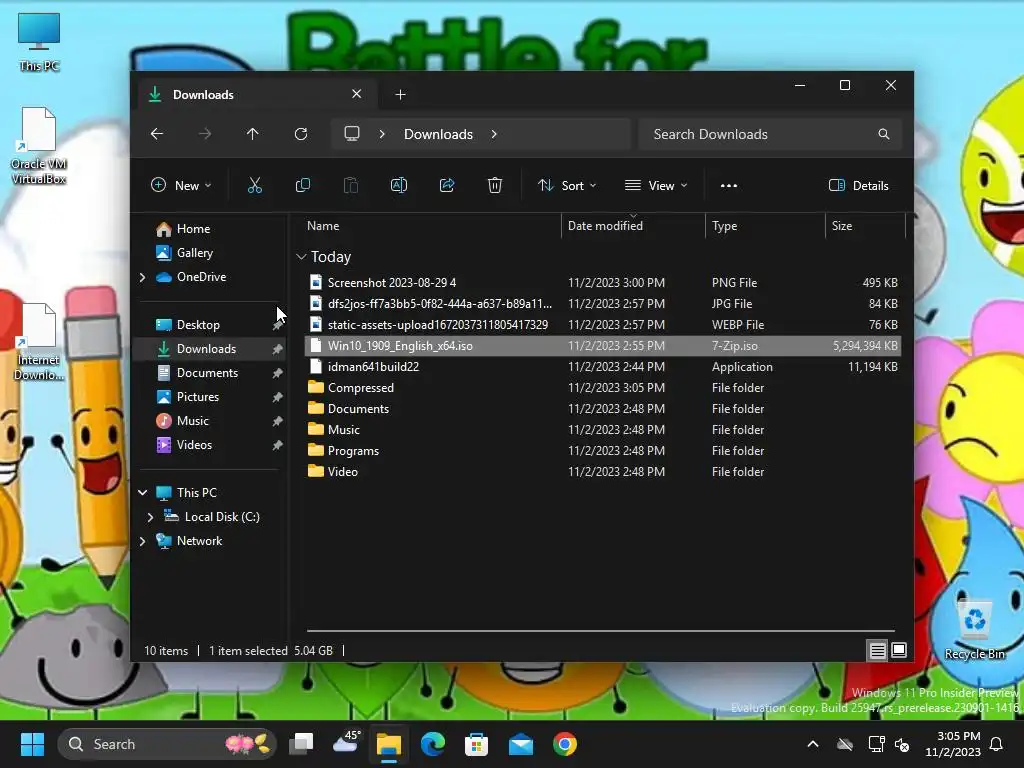1024x768 pixels.
Task: Collapse the Today group
Action: [301, 257]
